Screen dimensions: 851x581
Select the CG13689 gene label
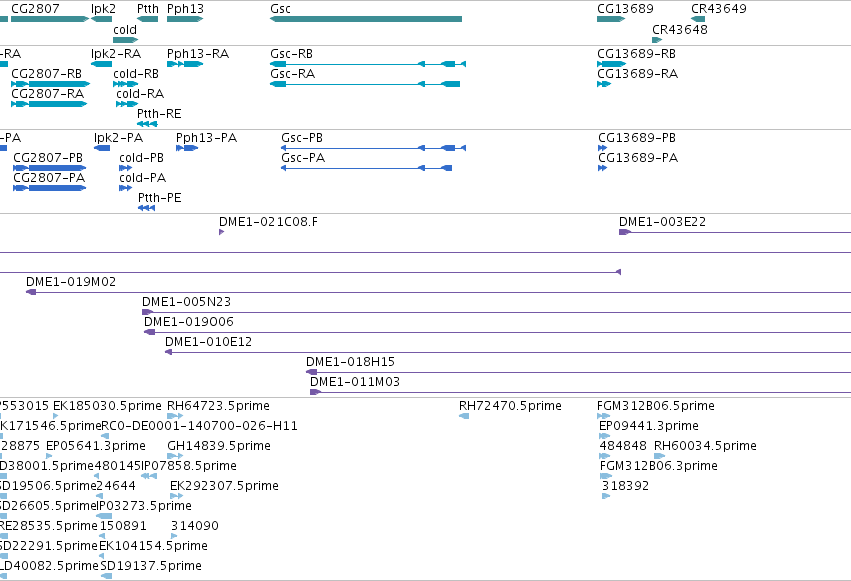coord(625,9)
